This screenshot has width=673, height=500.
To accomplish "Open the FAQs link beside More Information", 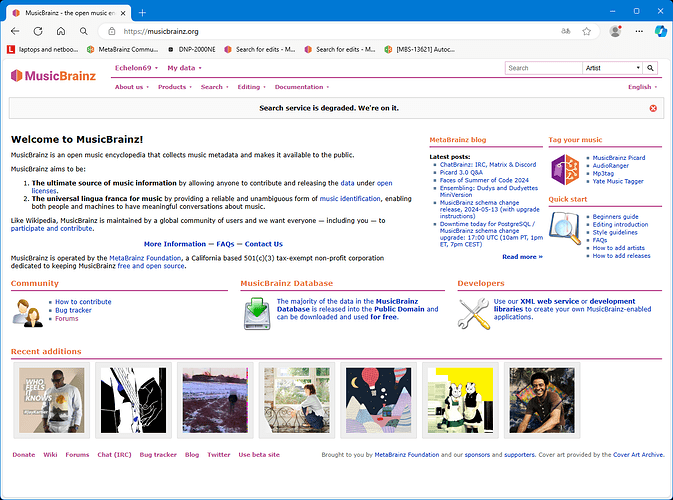I will [225, 244].
